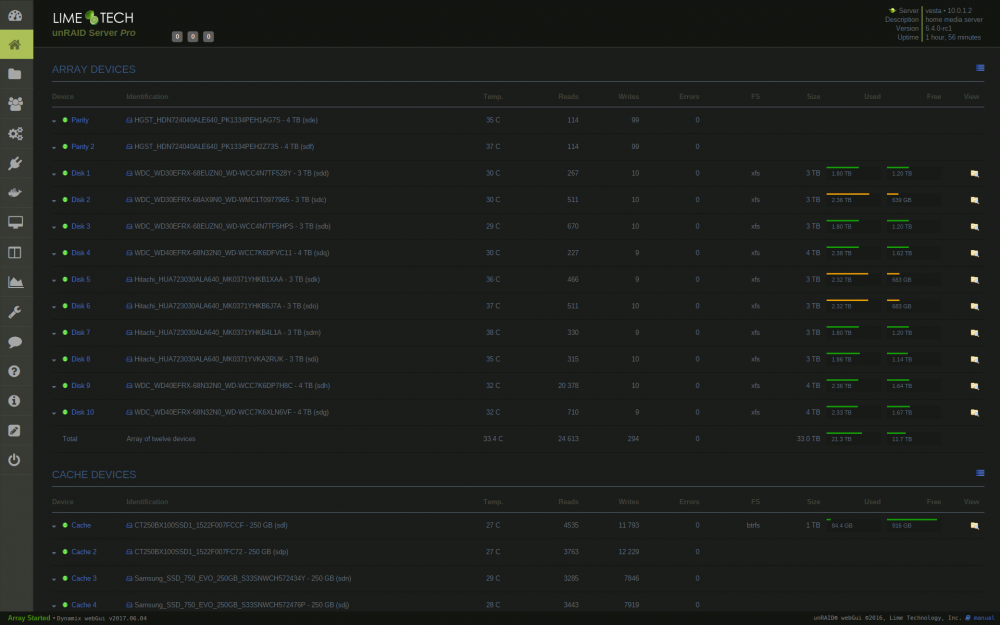Screen dimensions: 1000x625
Task: Open the Disk 8 device link
Action: (x=80, y=359)
